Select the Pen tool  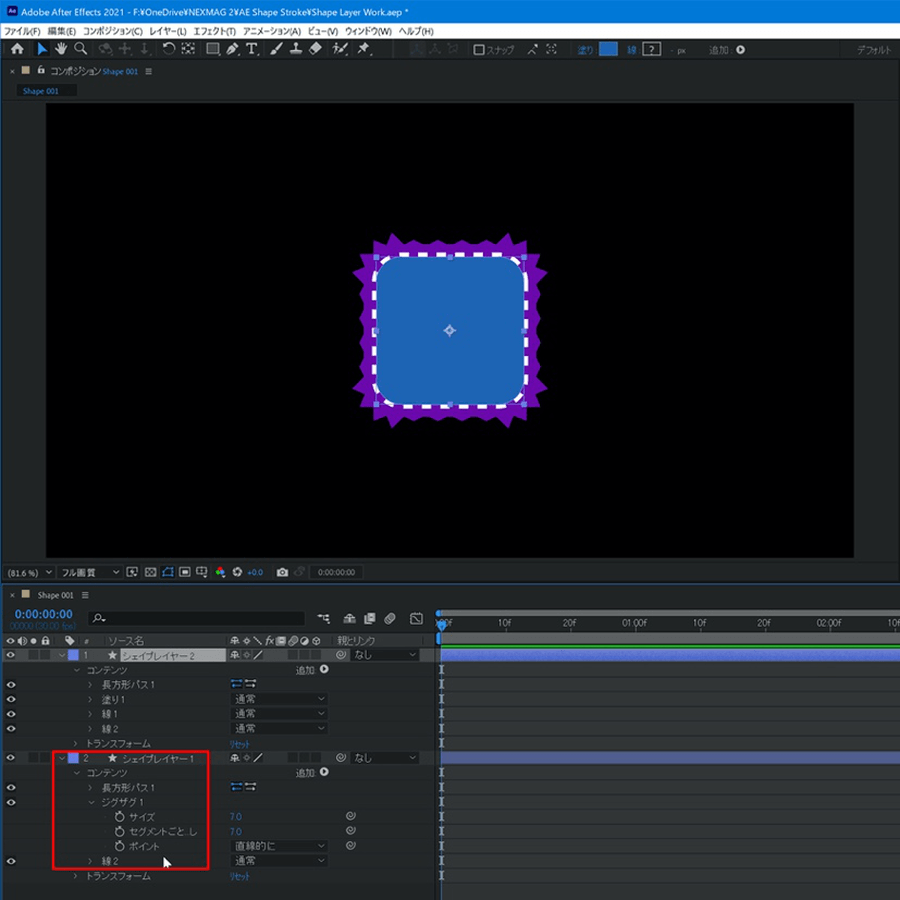[231, 49]
